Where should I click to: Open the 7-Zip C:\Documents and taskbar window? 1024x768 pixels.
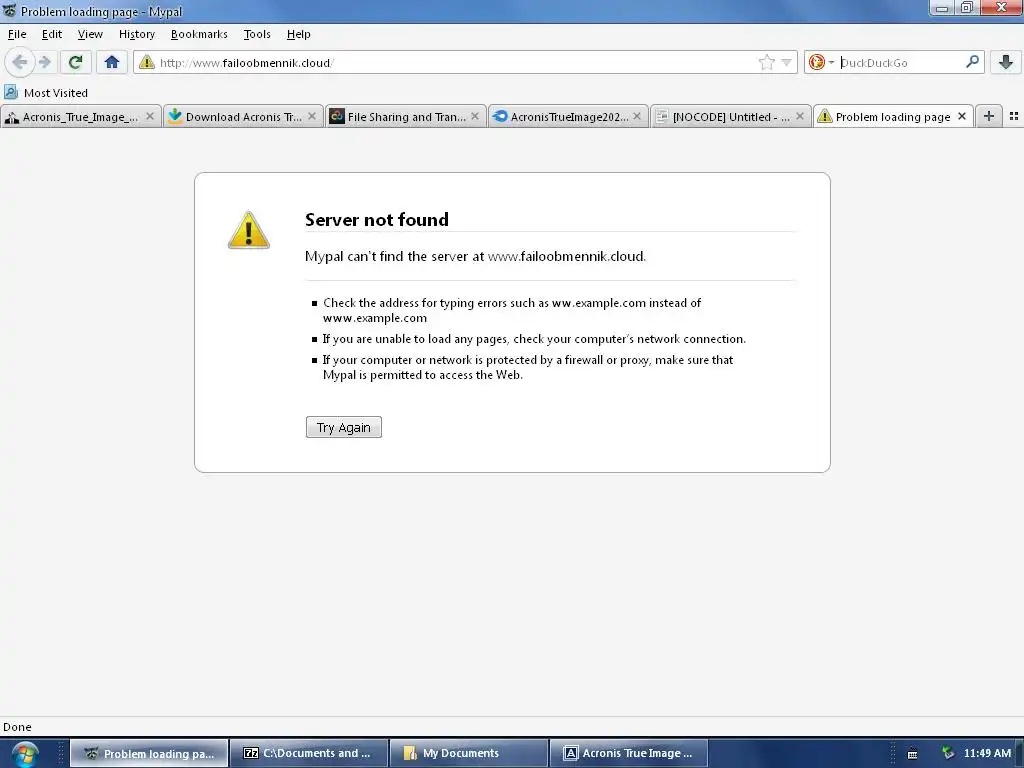click(309, 754)
